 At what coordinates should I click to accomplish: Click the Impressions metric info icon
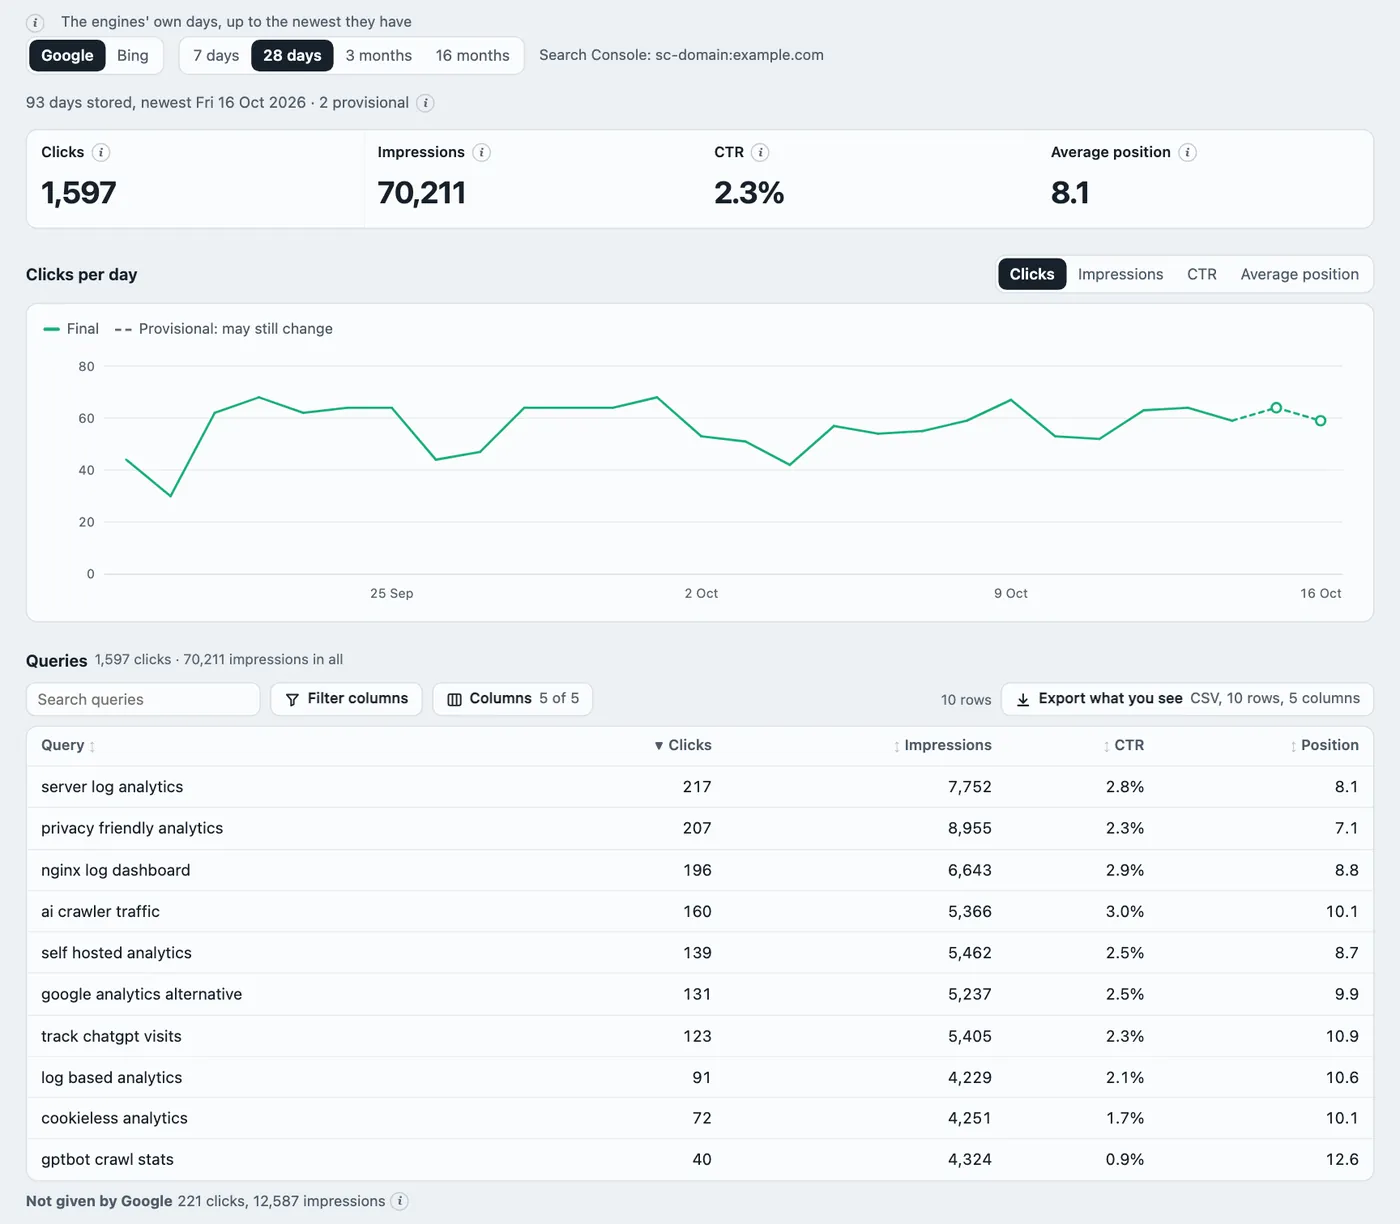(x=481, y=152)
